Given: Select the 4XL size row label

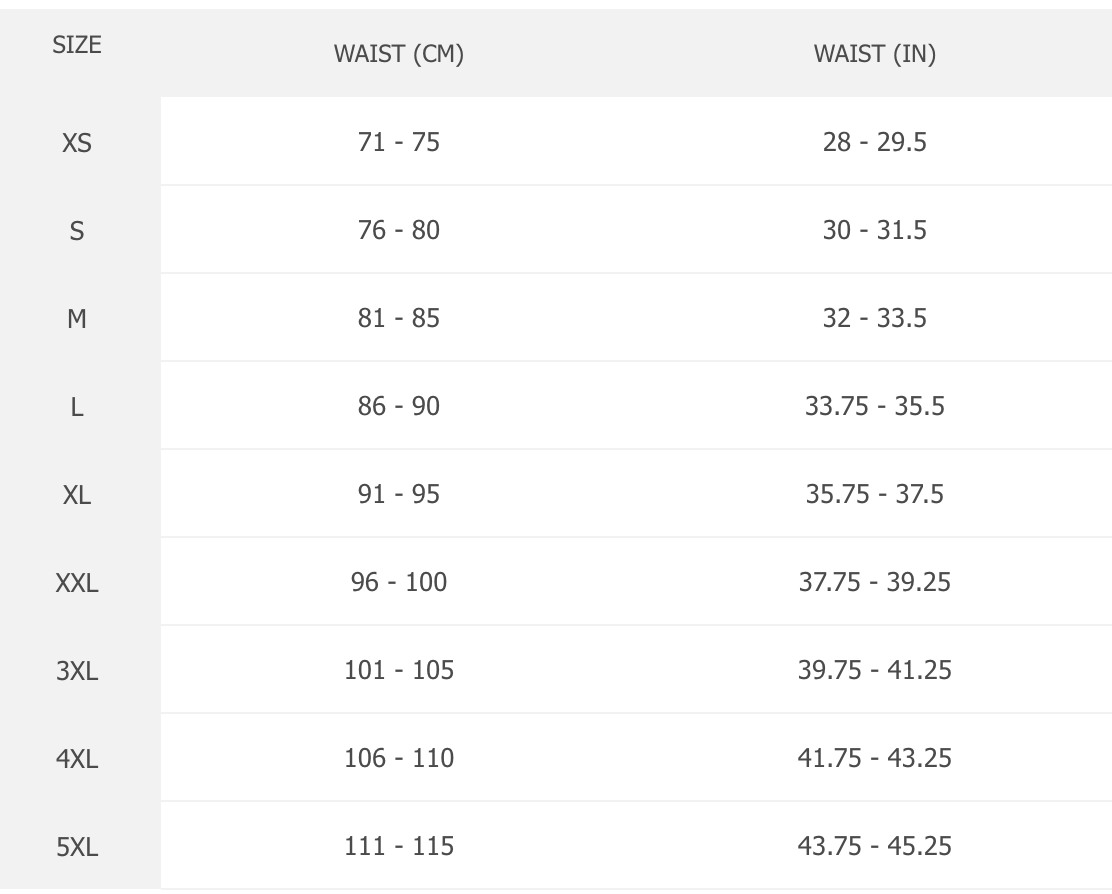Looking at the screenshot, I should [77, 759].
